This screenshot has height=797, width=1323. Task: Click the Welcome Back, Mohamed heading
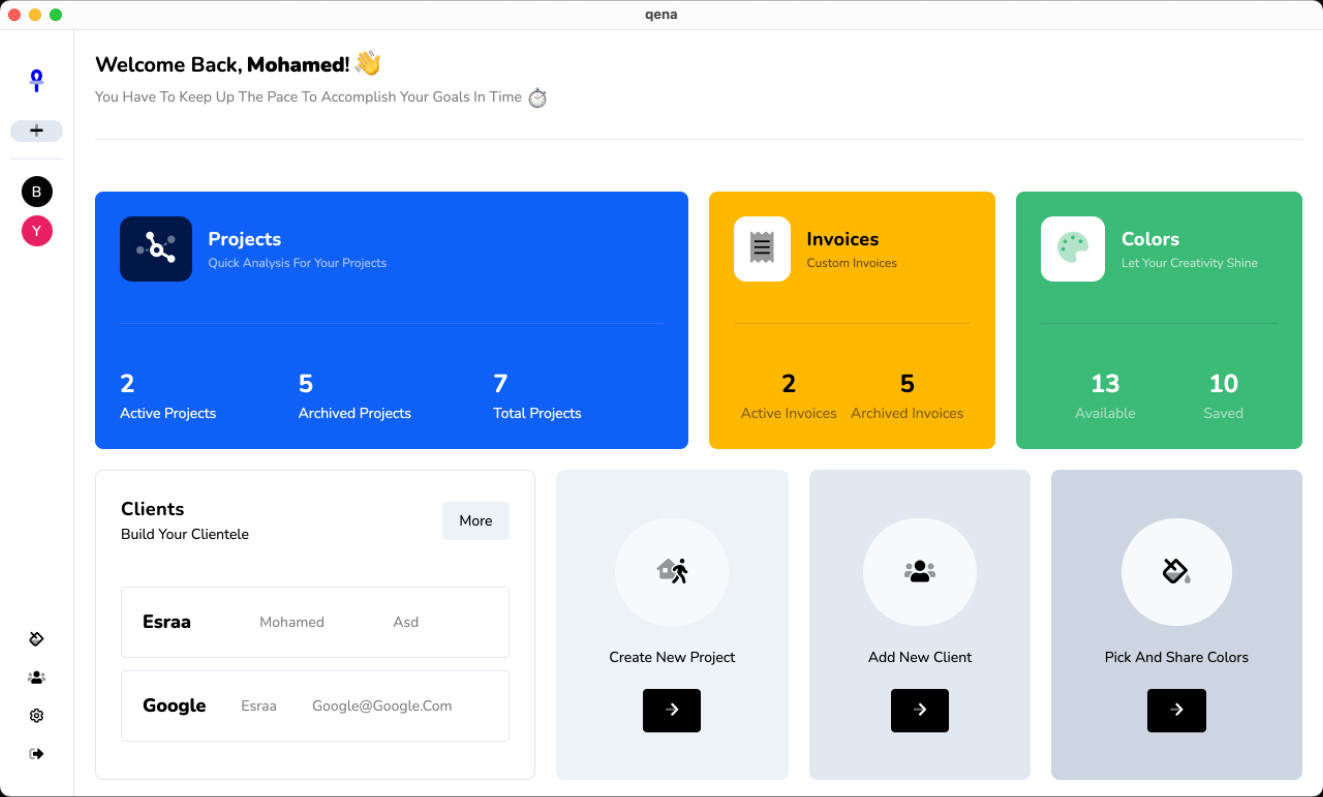[x=222, y=65]
